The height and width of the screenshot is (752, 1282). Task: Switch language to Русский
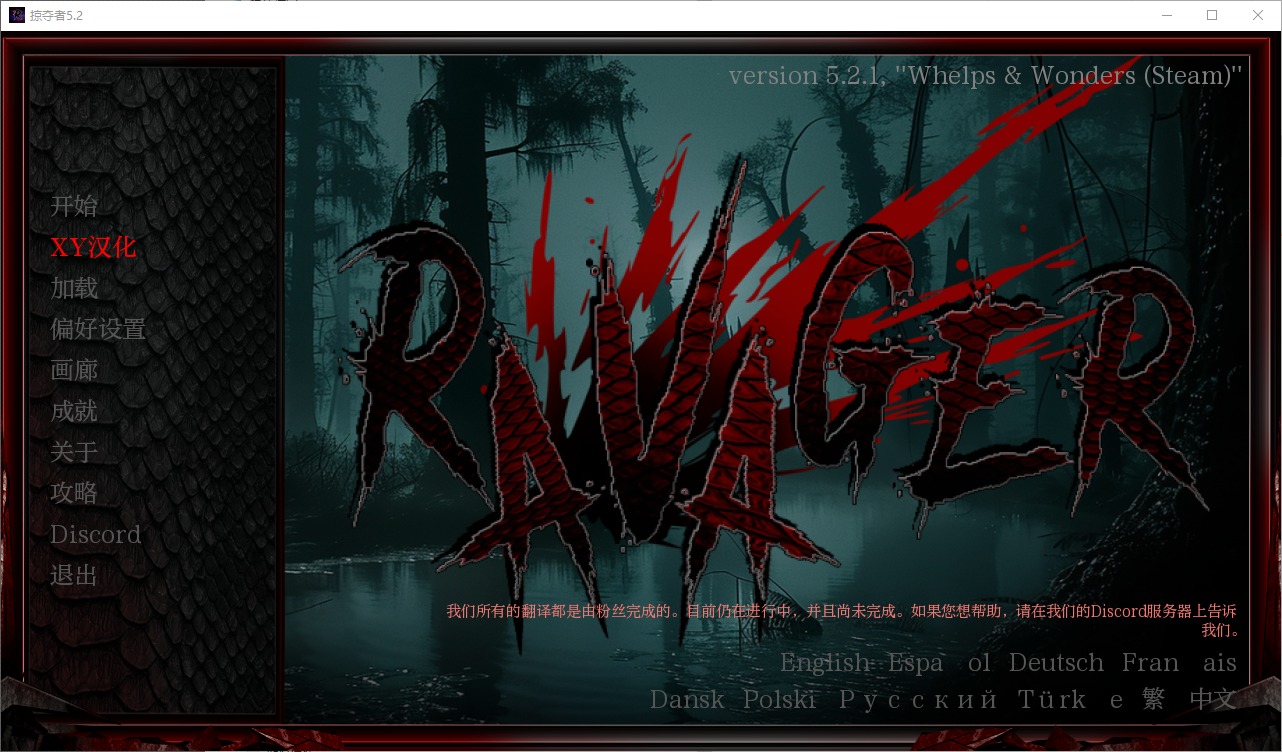(x=918, y=699)
